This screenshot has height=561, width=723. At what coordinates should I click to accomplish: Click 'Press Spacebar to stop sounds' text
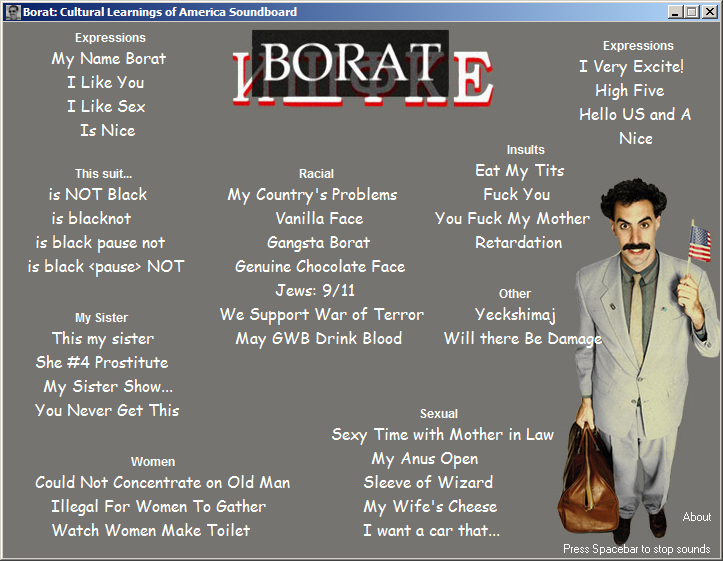[637, 549]
